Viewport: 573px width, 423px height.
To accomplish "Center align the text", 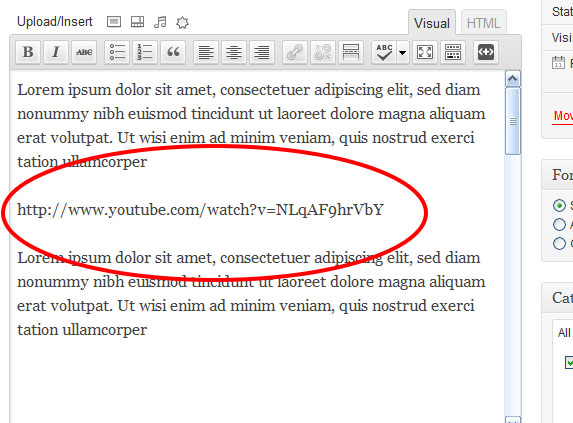I will 234,52.
